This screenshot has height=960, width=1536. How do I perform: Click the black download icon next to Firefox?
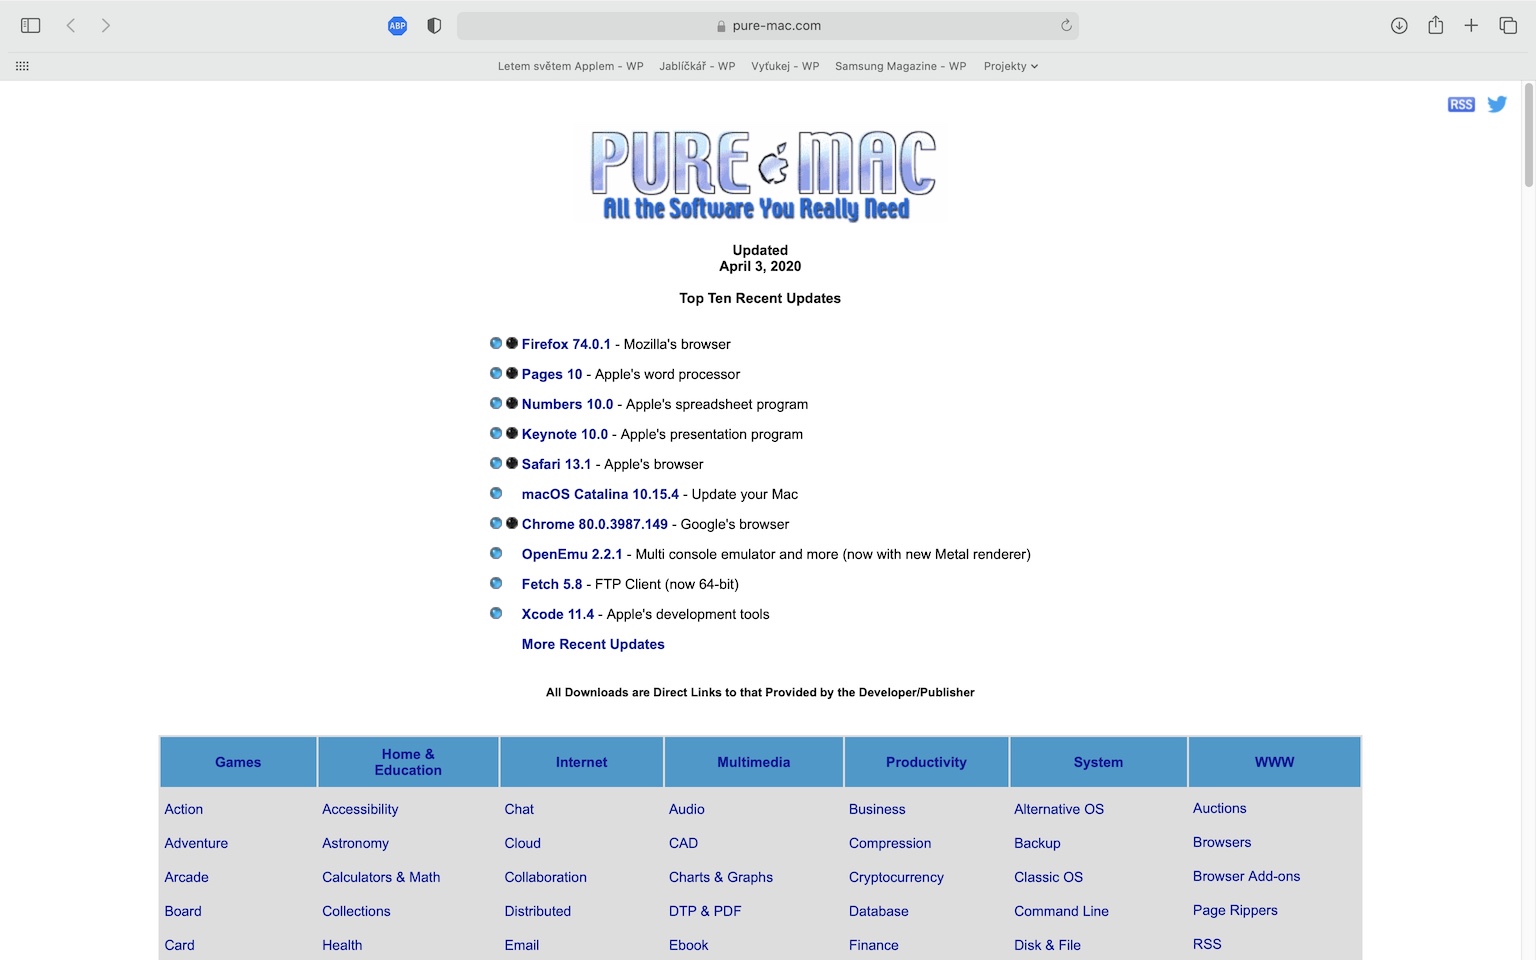pyautogui.click(x=512, y=343)
